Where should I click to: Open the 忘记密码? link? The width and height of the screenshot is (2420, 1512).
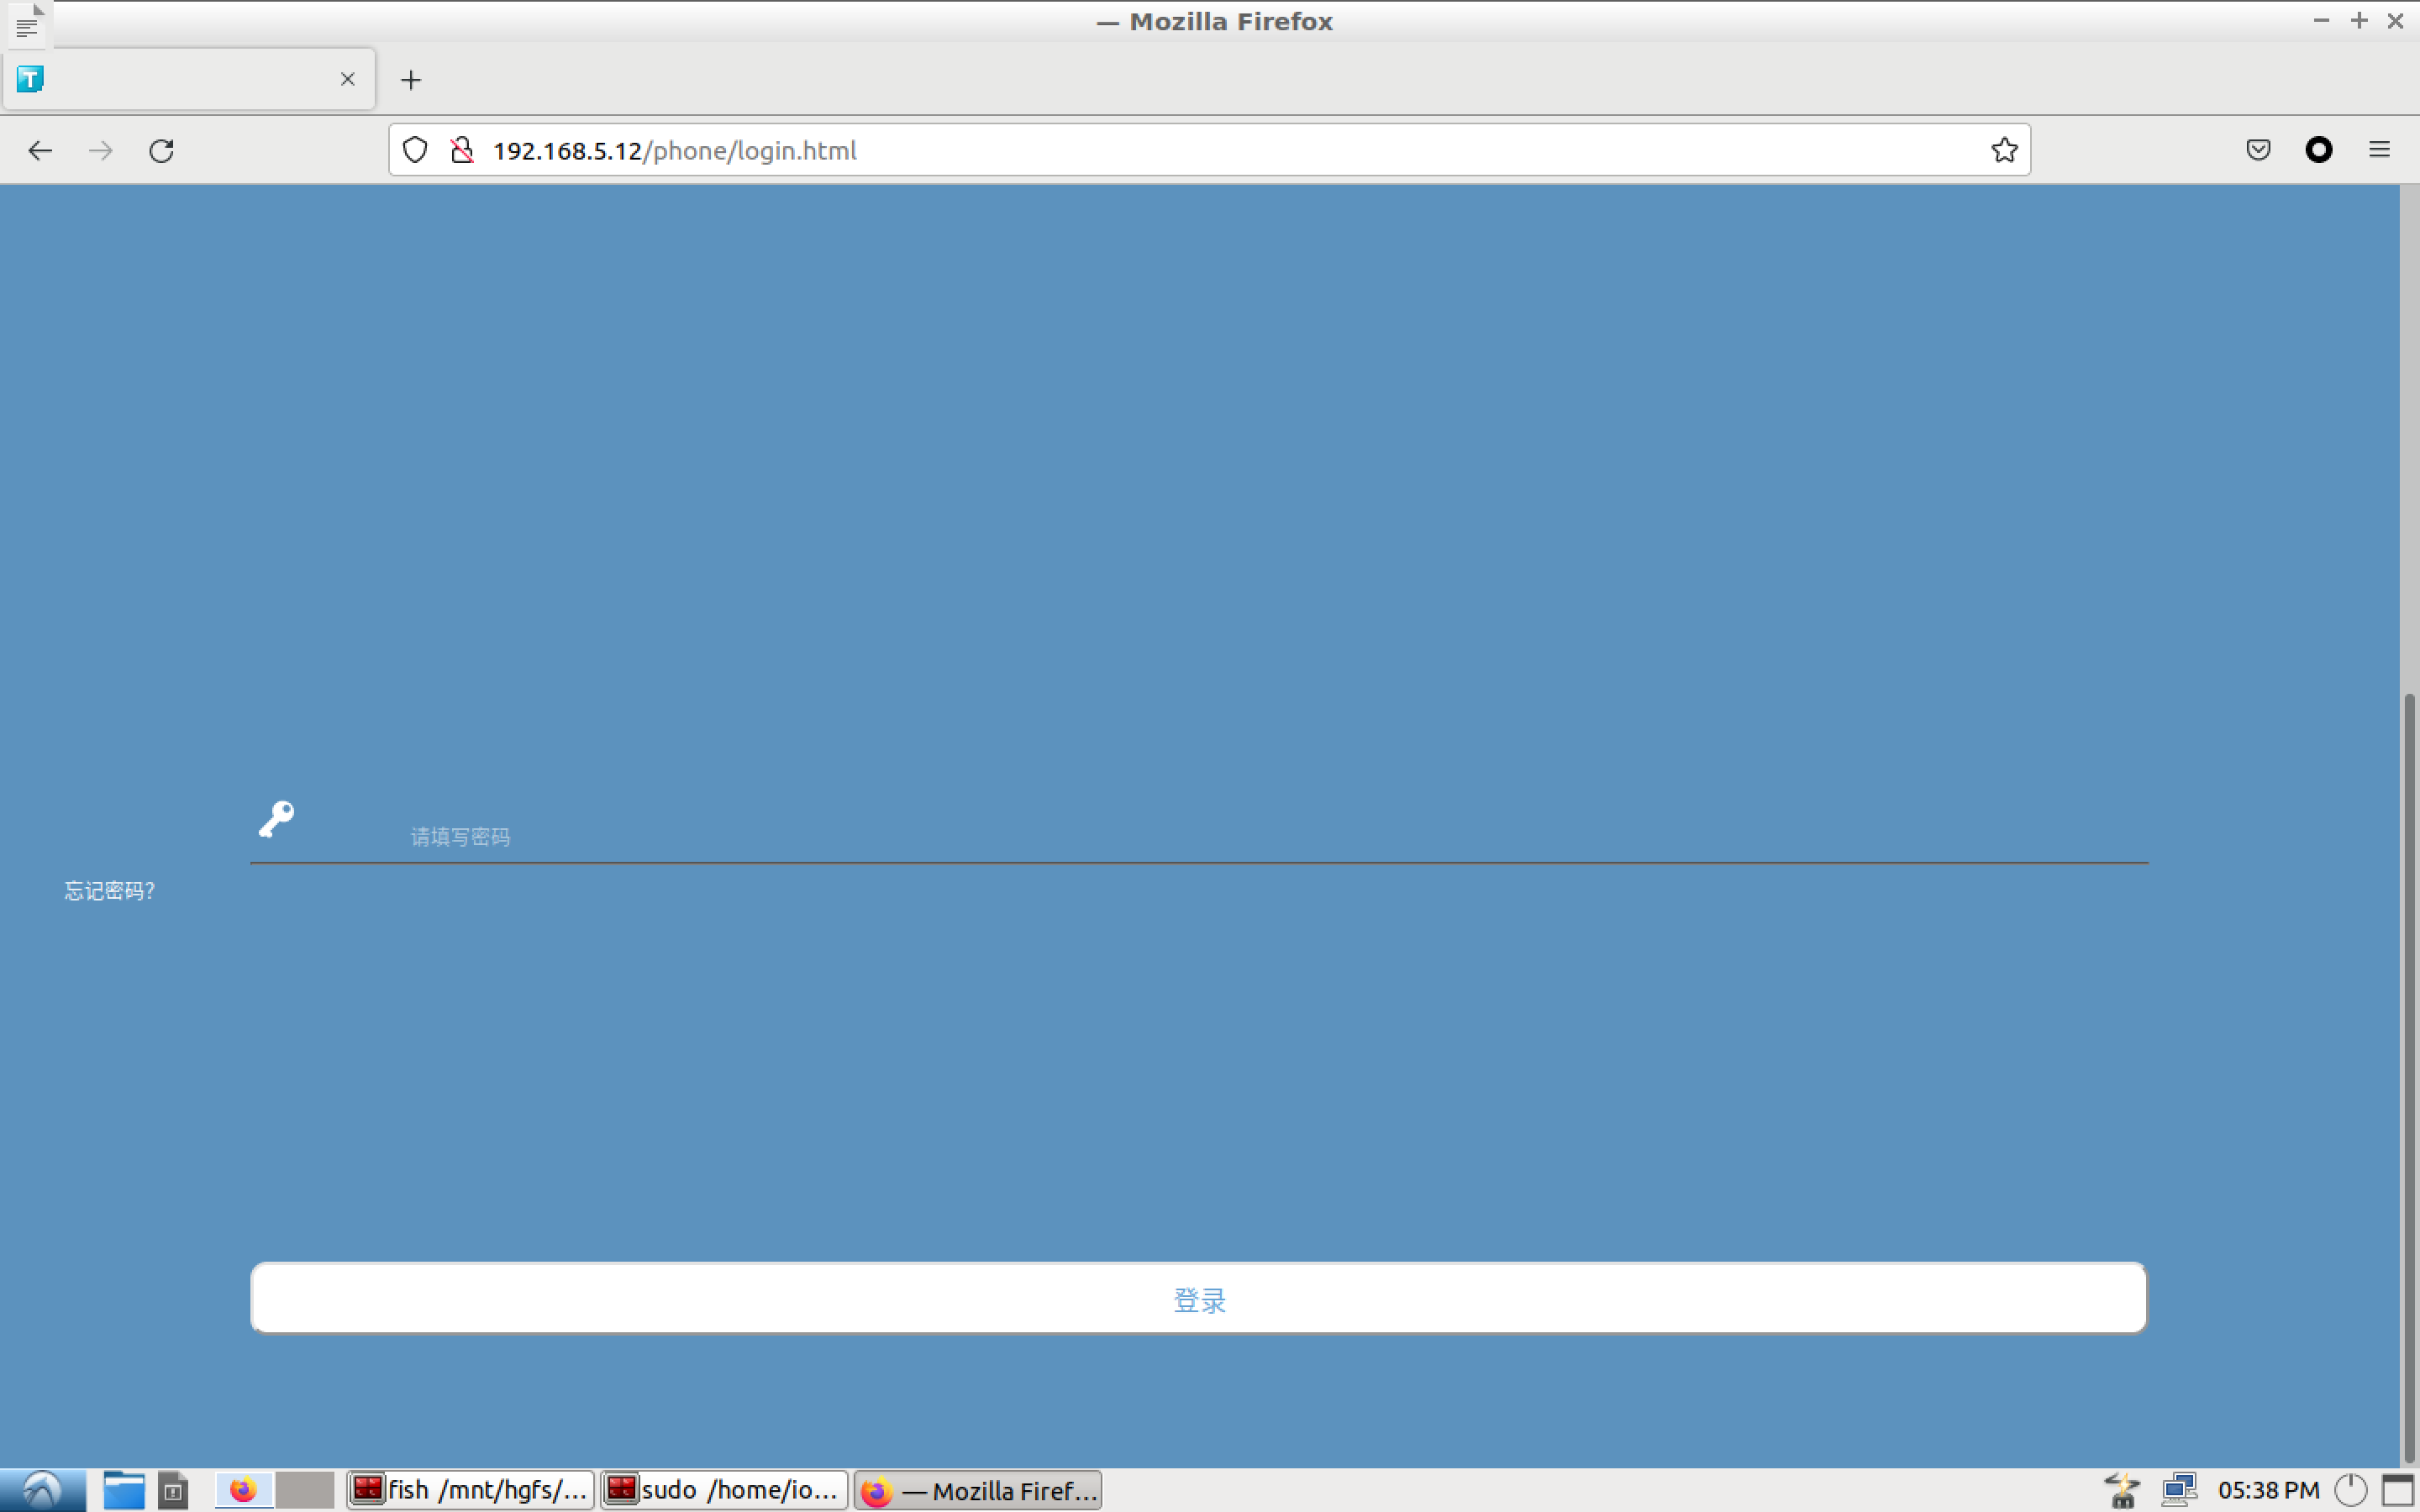point(110,891)
